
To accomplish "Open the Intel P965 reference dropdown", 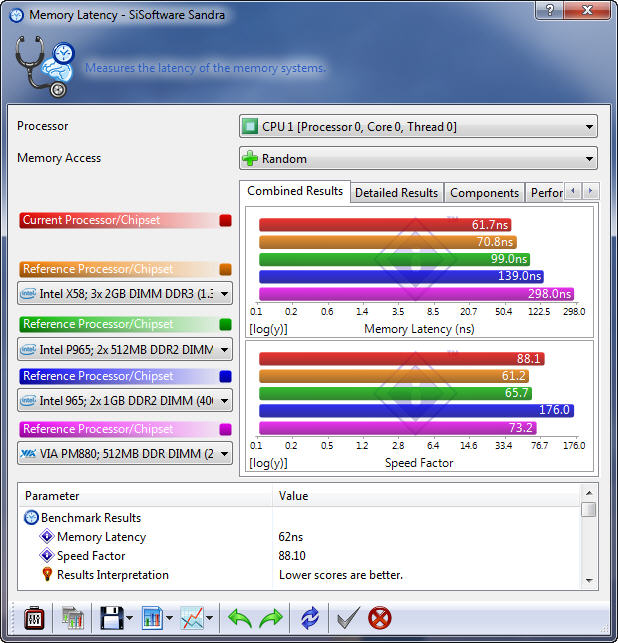I will (x=125, y=349).
